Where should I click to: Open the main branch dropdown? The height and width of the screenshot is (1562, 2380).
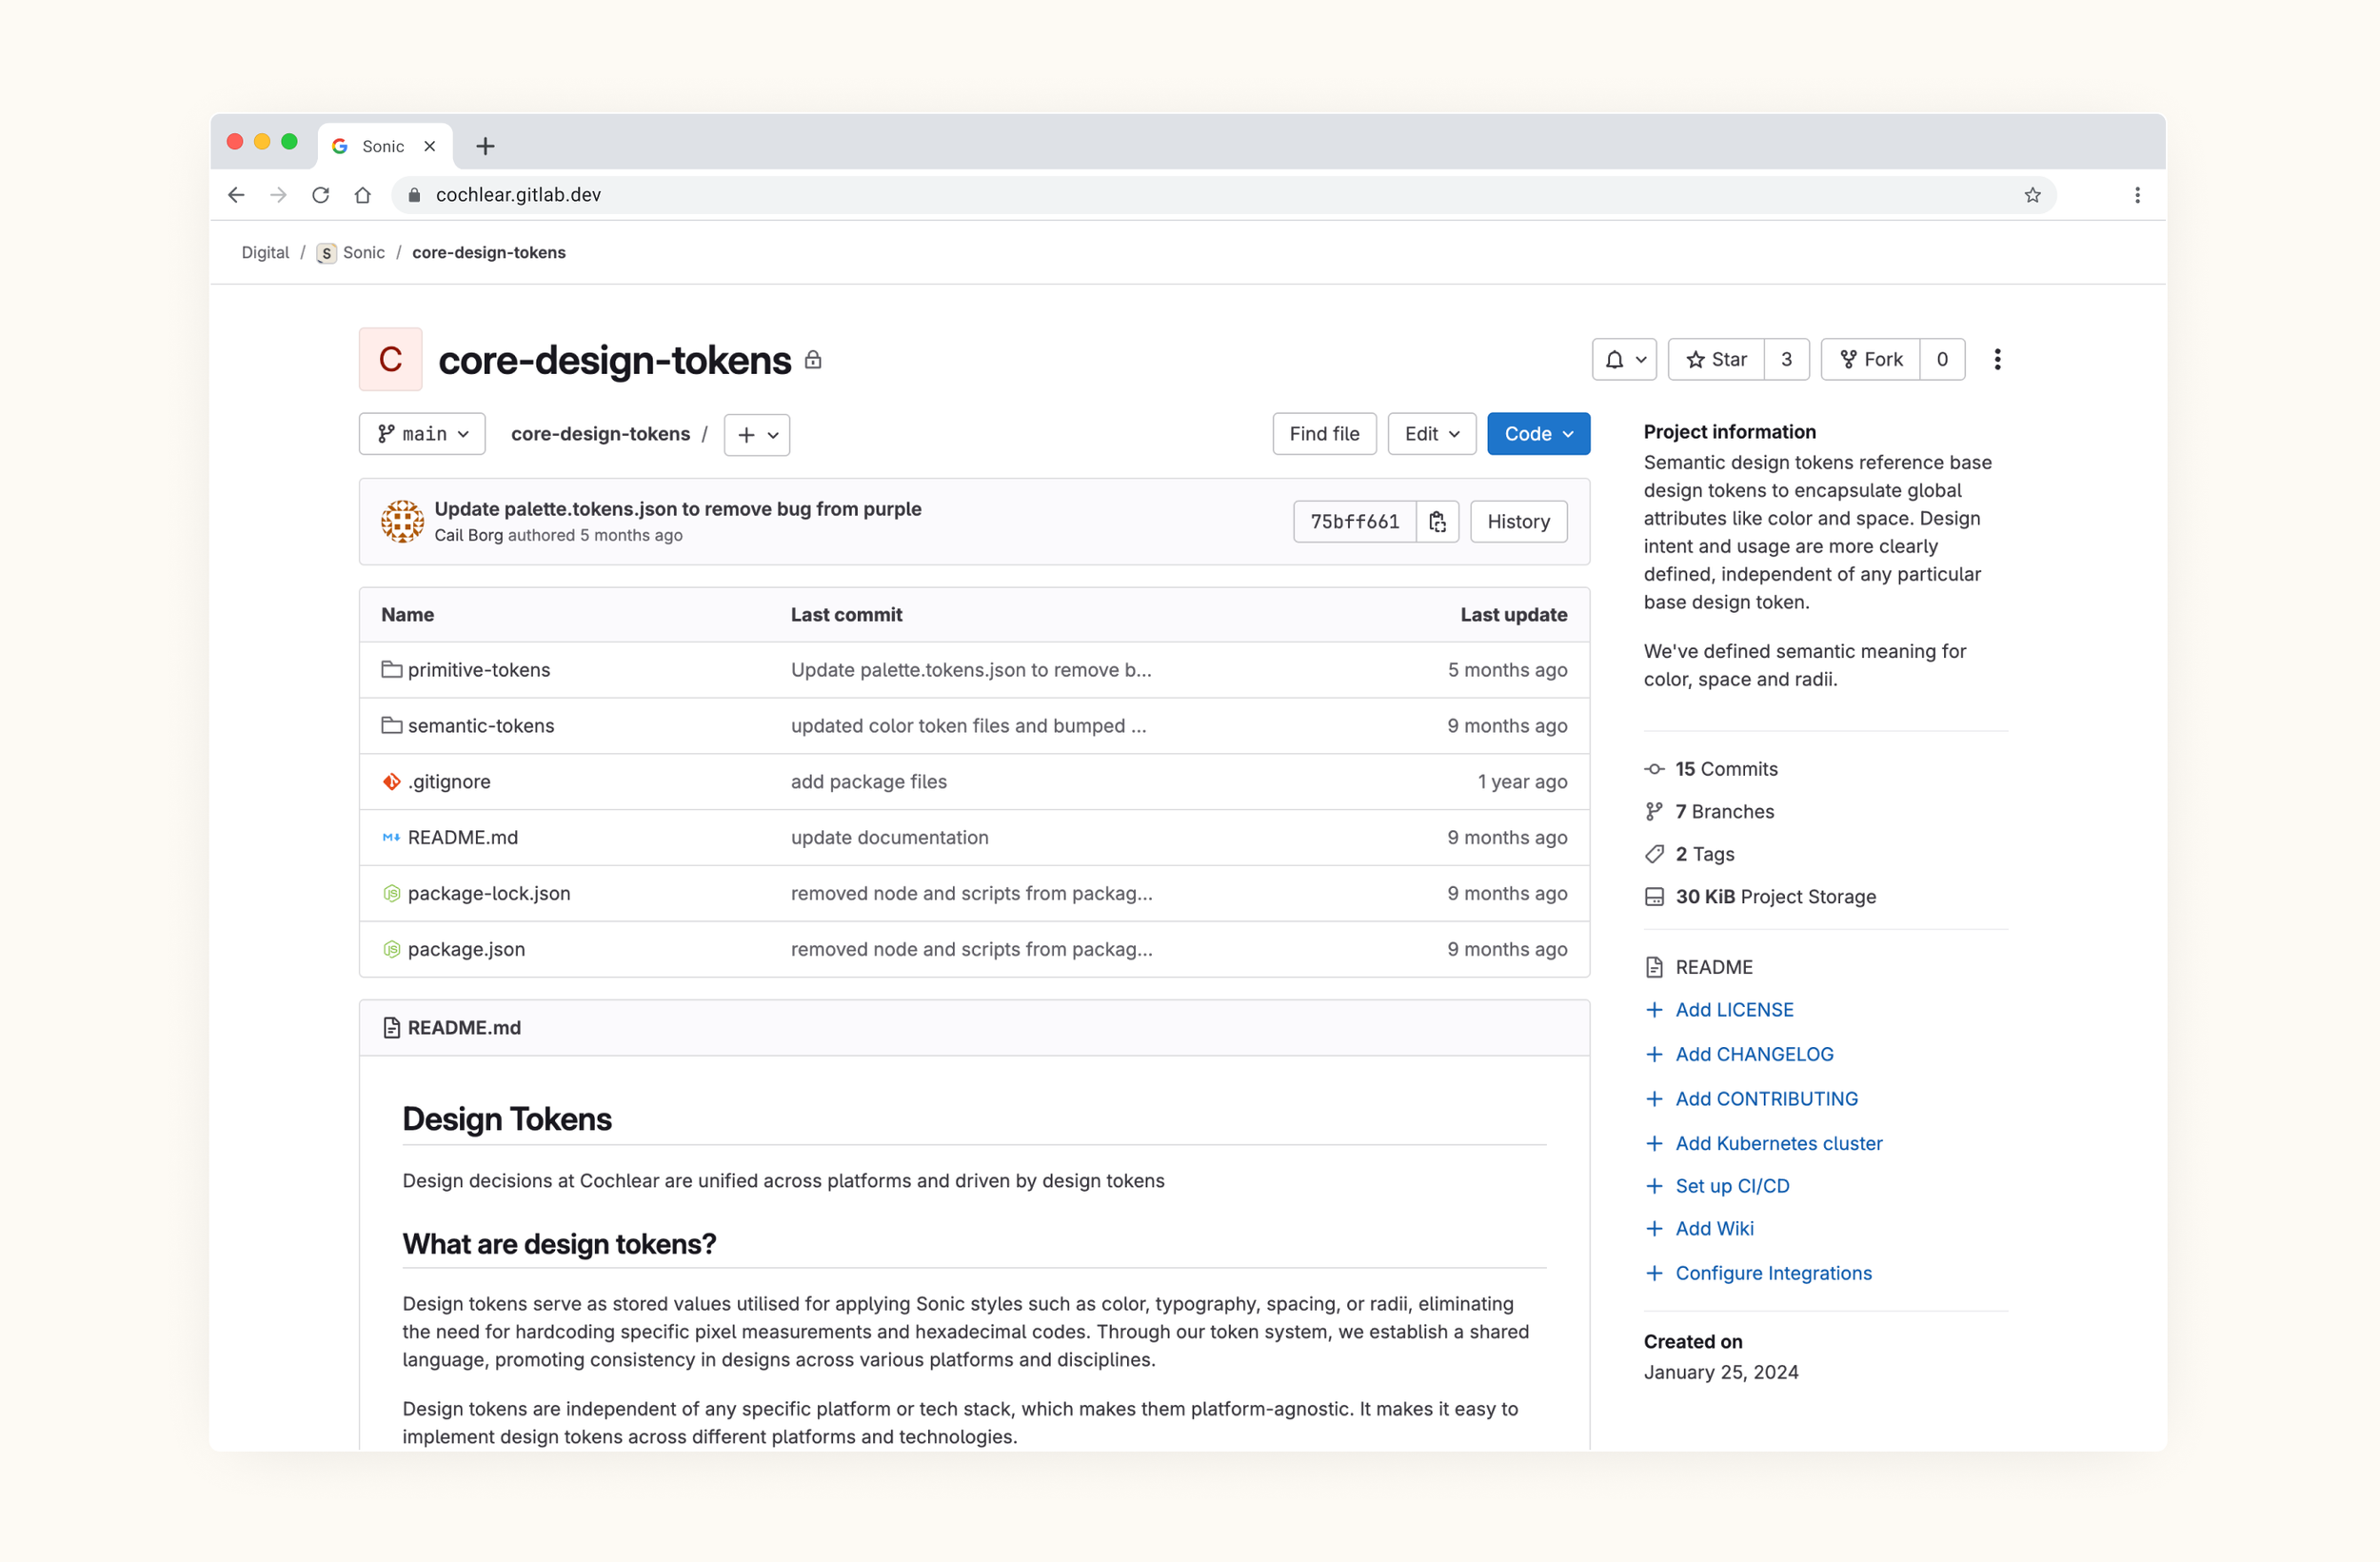click(x=421, y=433)
